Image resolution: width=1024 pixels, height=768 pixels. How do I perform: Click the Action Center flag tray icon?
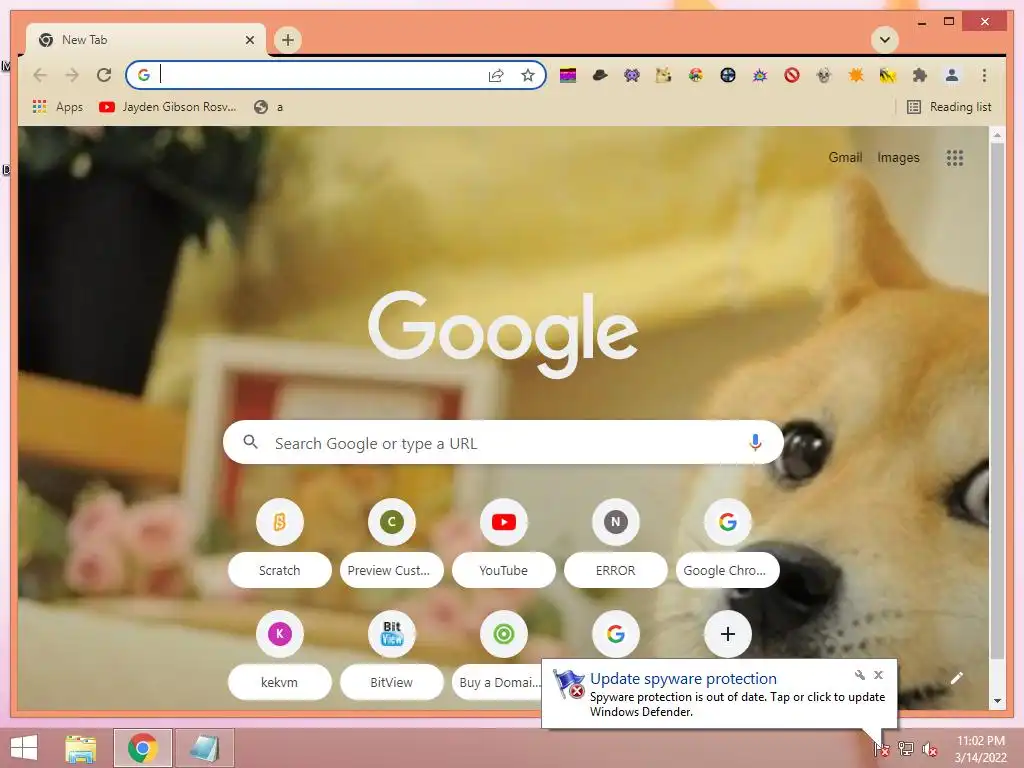pyautogui.click(x=881, y=749)
